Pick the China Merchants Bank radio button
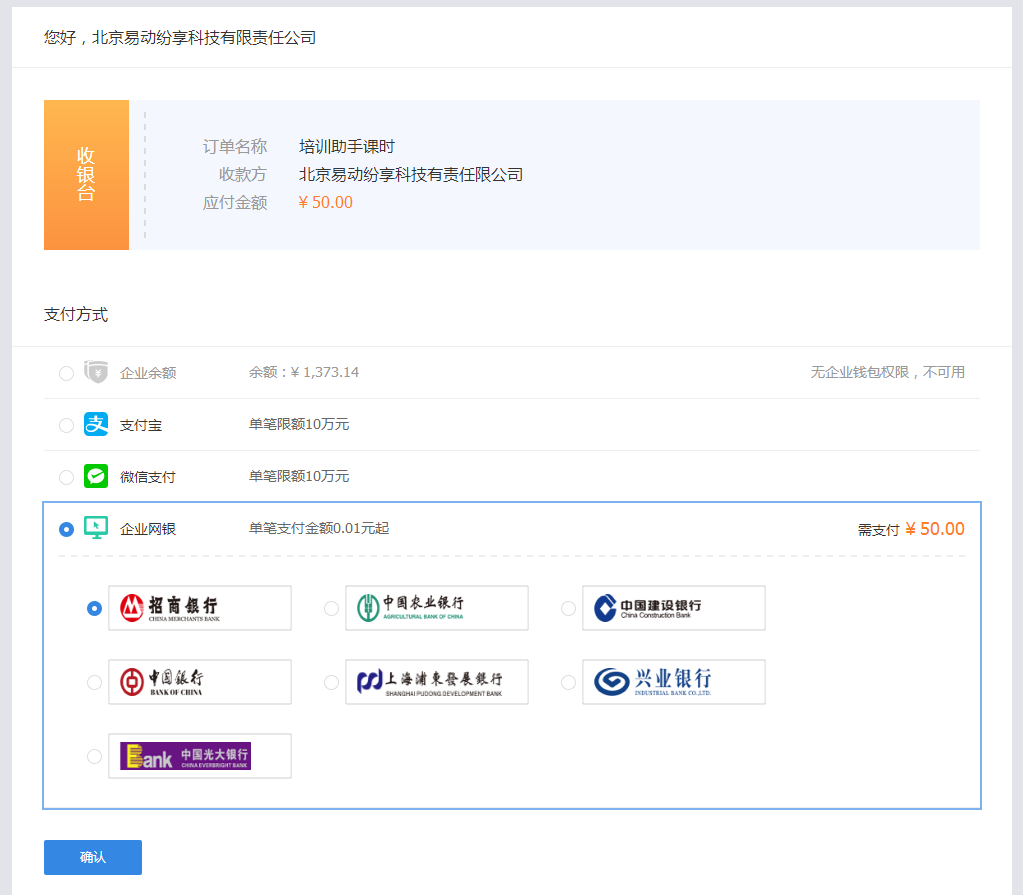 pos(95,609)
